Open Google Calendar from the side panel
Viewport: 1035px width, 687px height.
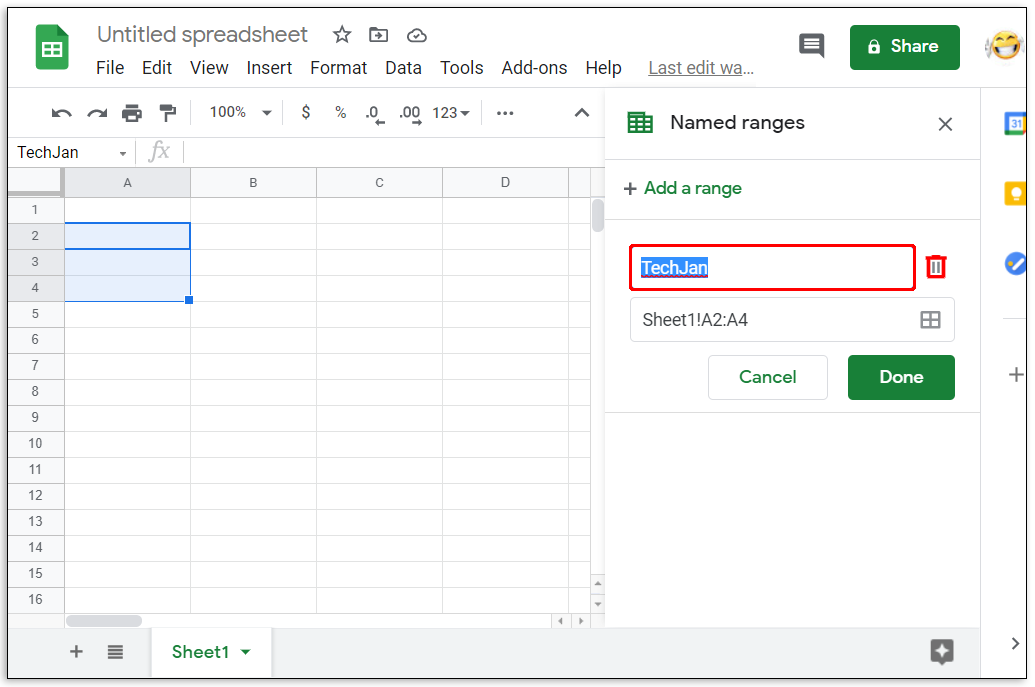pyautogui.click(x=1016, y=124)
